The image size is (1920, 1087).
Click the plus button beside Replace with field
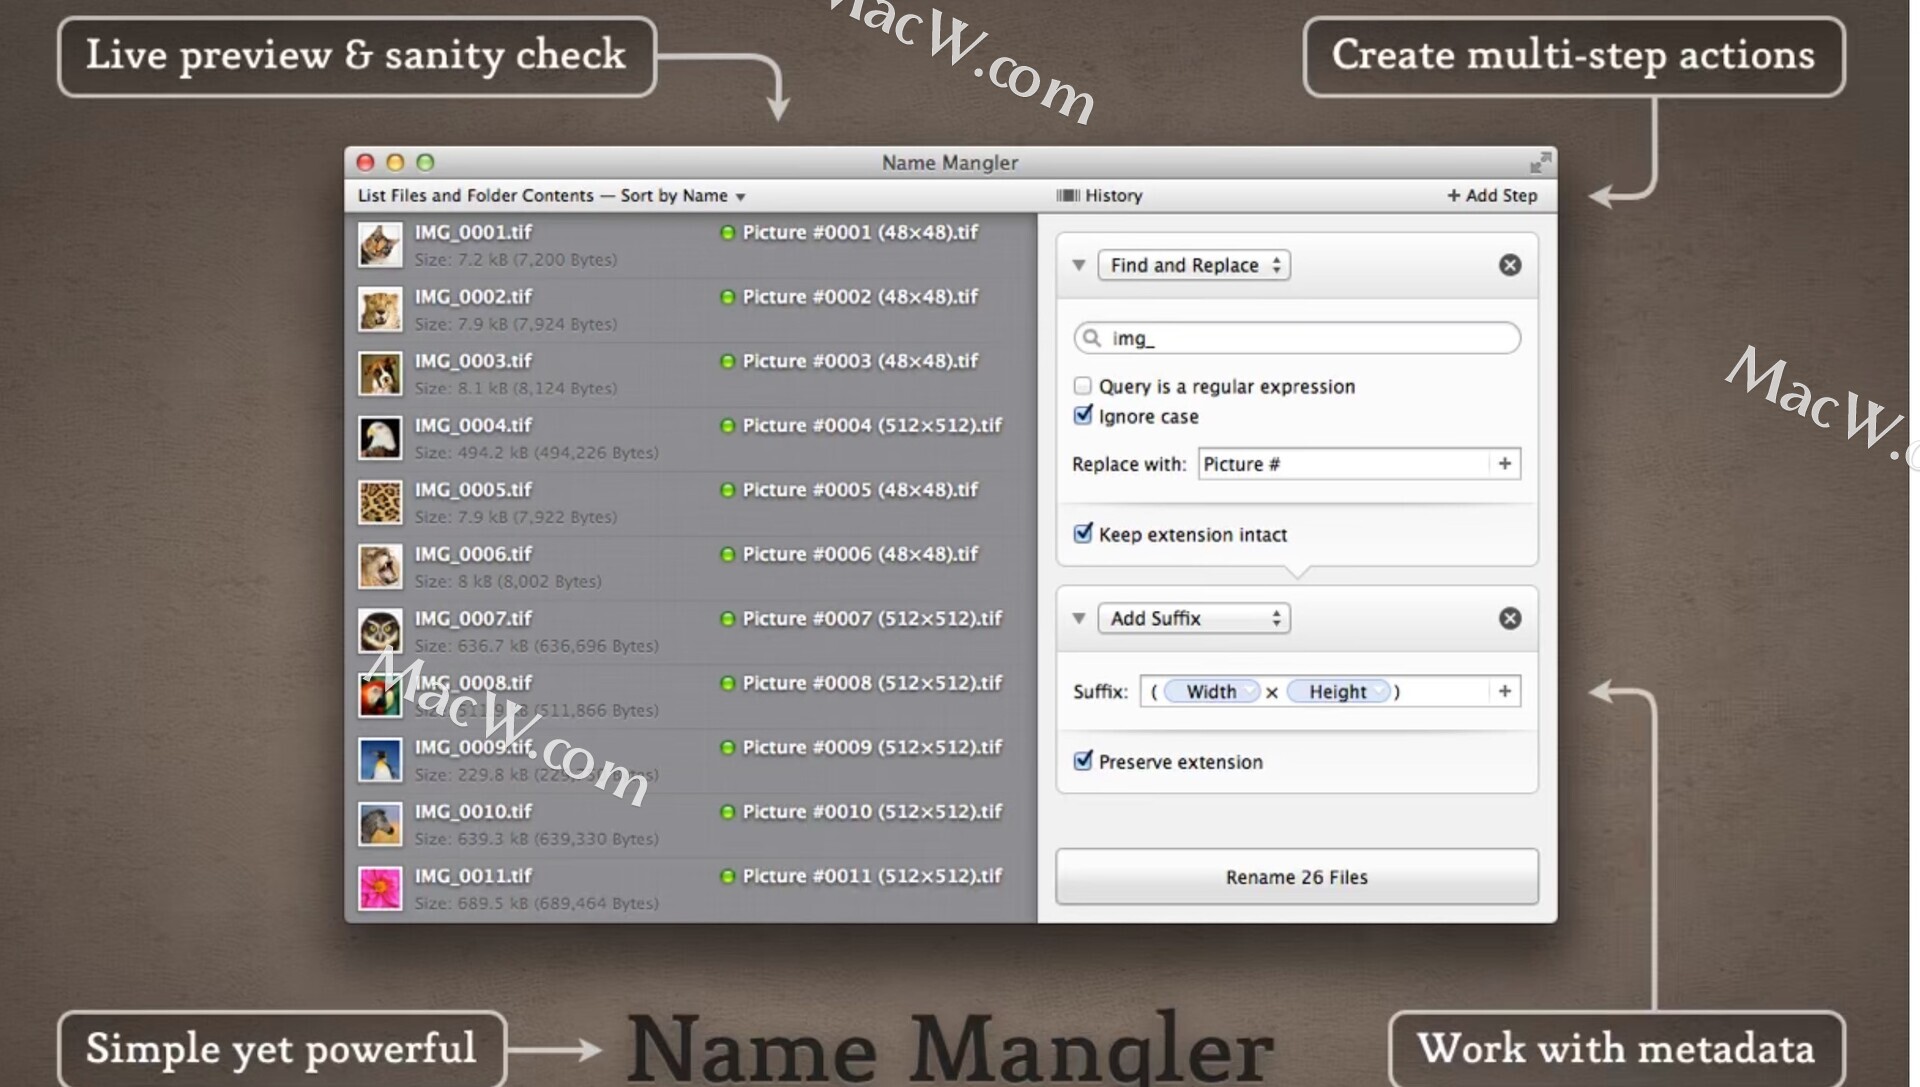click(1504, 463)
